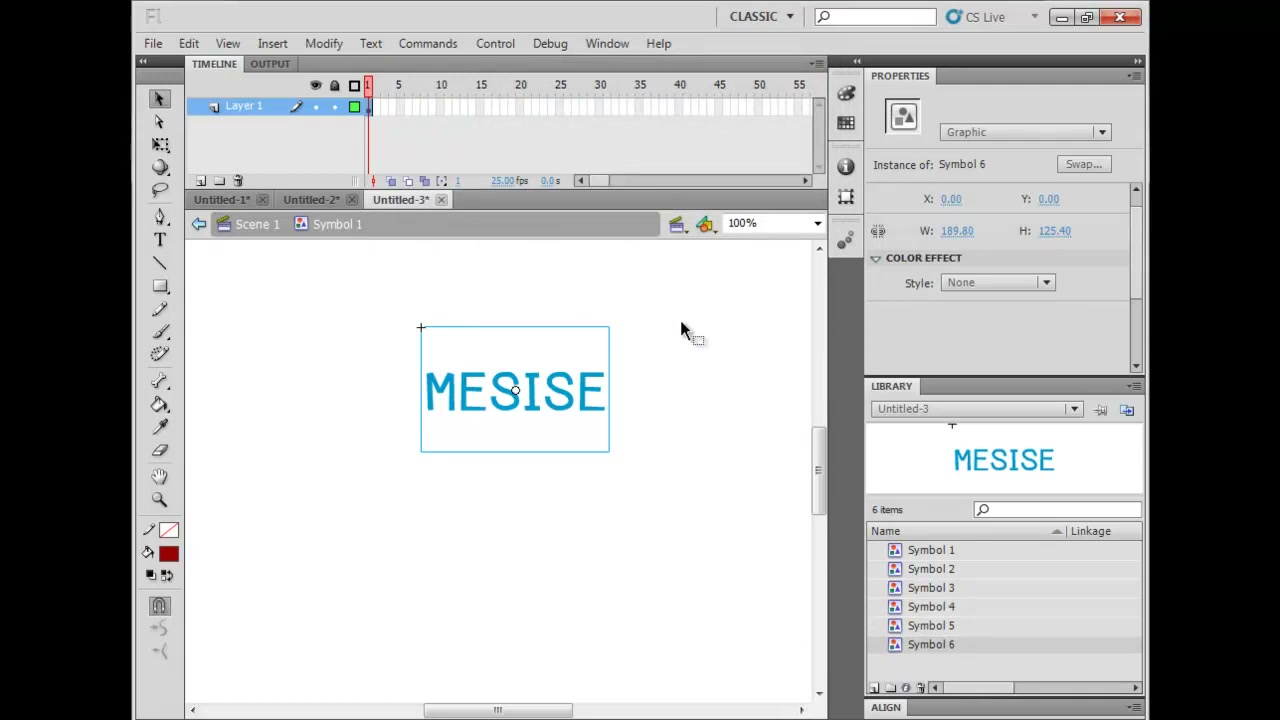The width and height of the screenshot is (1280, 720).
Task: Click the red fill color swatch
Action: tap(168, 554)
